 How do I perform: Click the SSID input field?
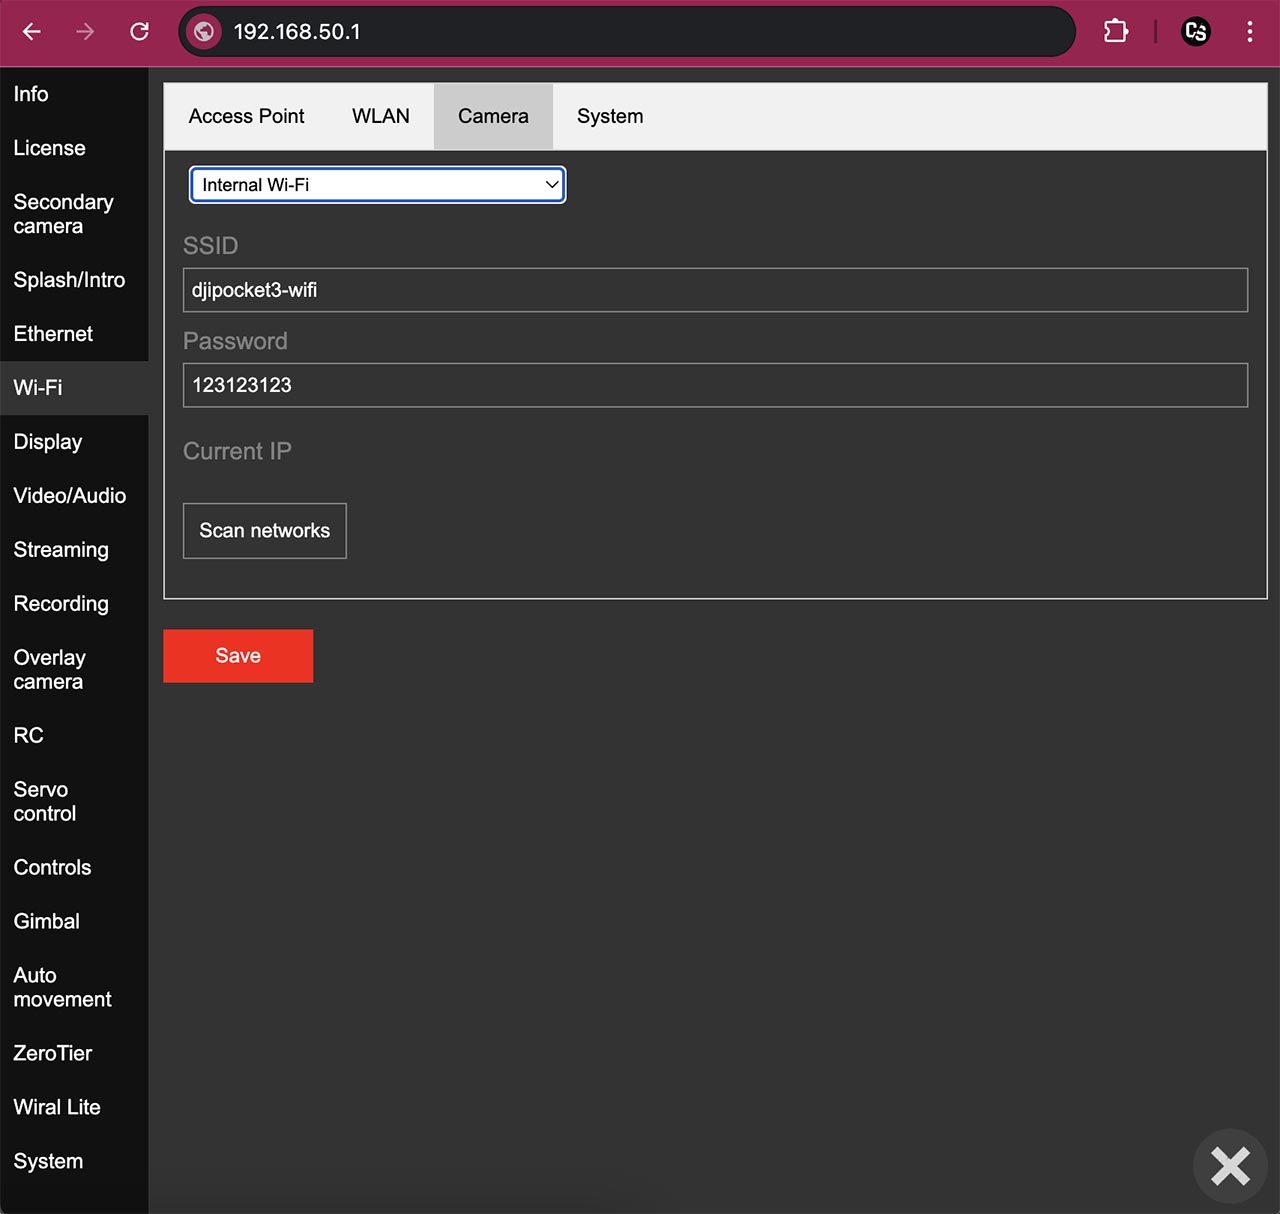click(x=715, y=290)
